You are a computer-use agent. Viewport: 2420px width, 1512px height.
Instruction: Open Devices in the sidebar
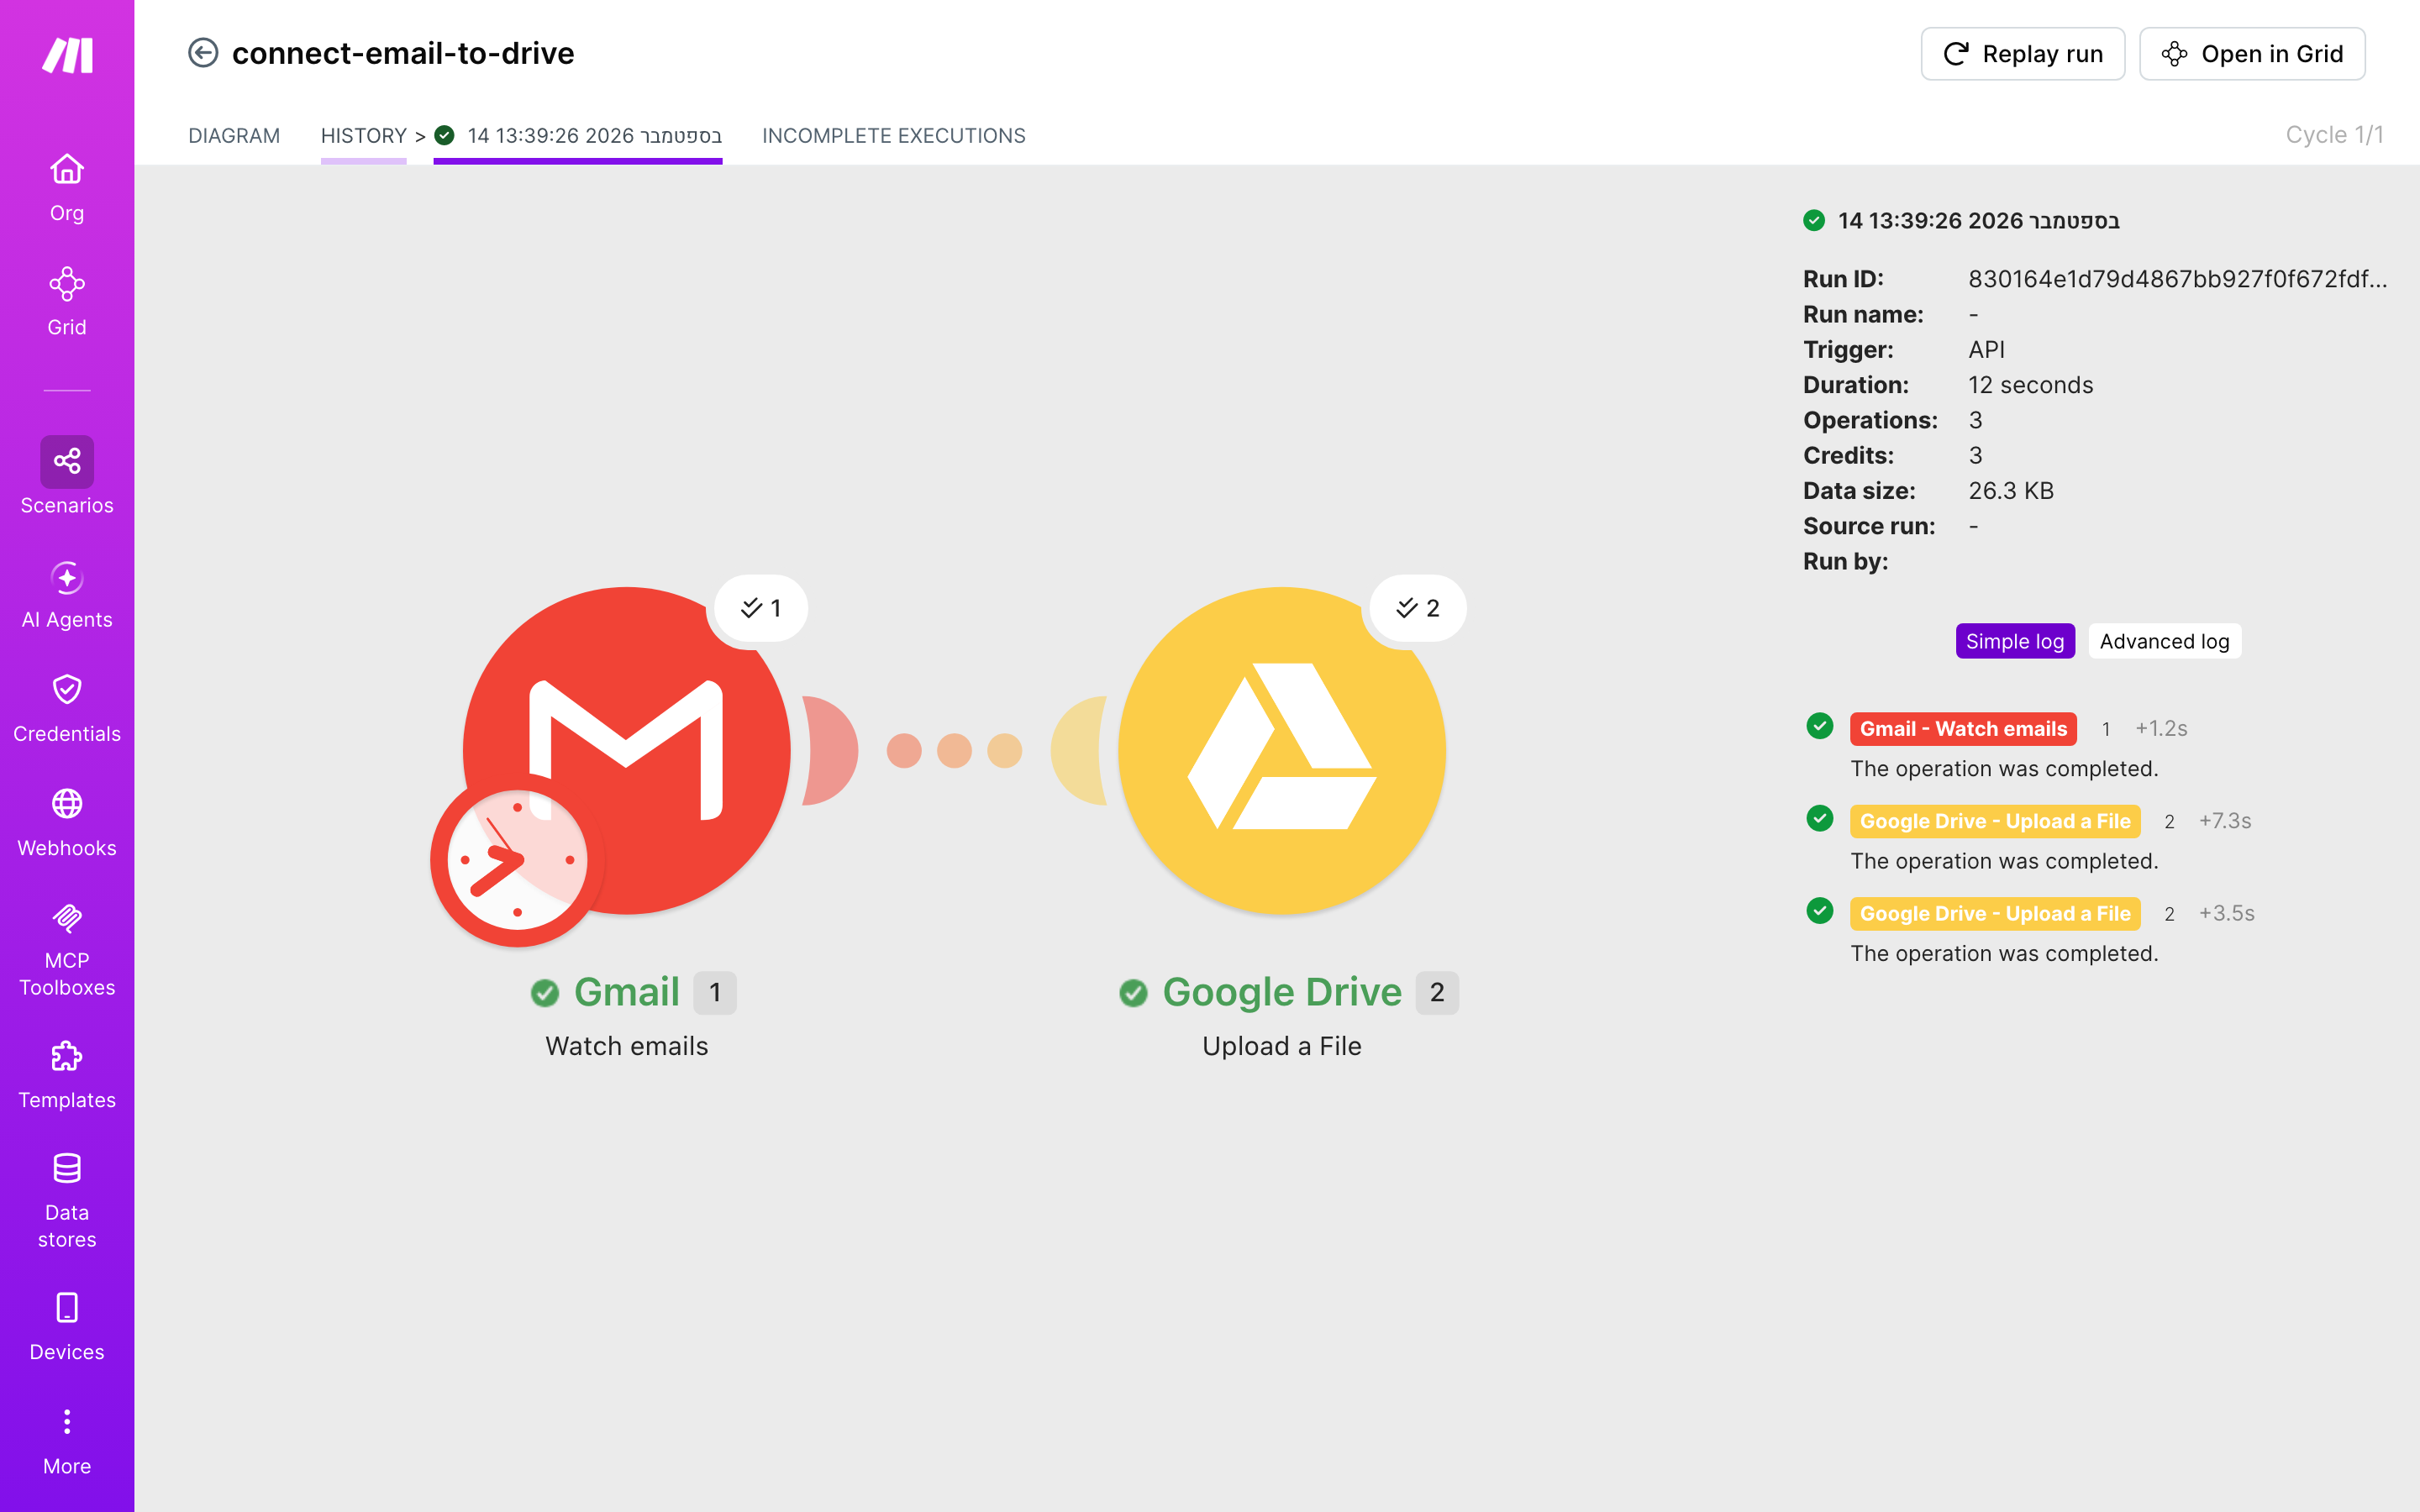(67, 1327)
